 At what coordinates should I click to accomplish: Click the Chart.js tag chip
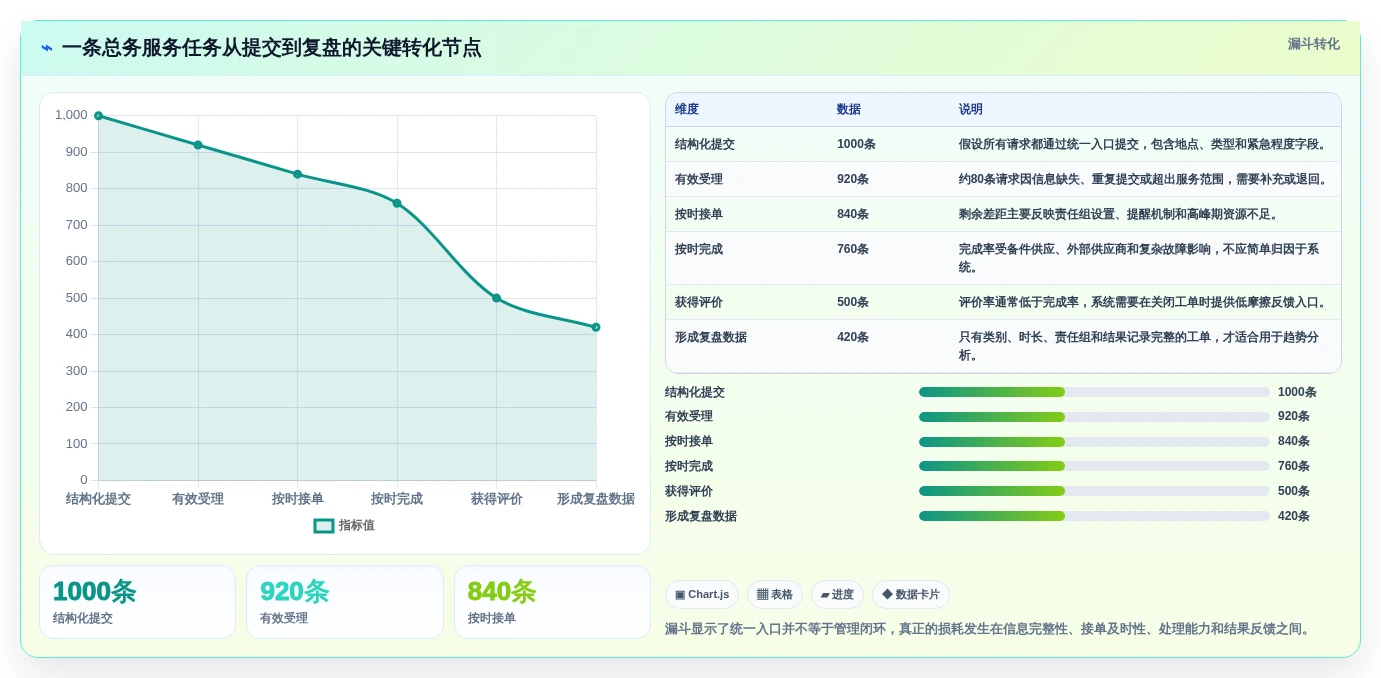[x=702, y=595]
